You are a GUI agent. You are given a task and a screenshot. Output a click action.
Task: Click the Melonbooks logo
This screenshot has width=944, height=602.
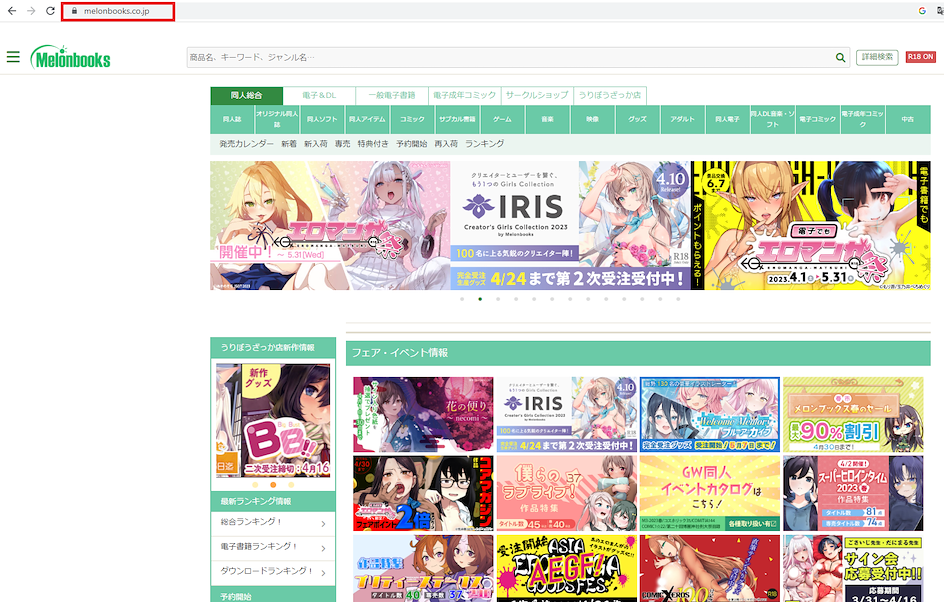[71, 58]
